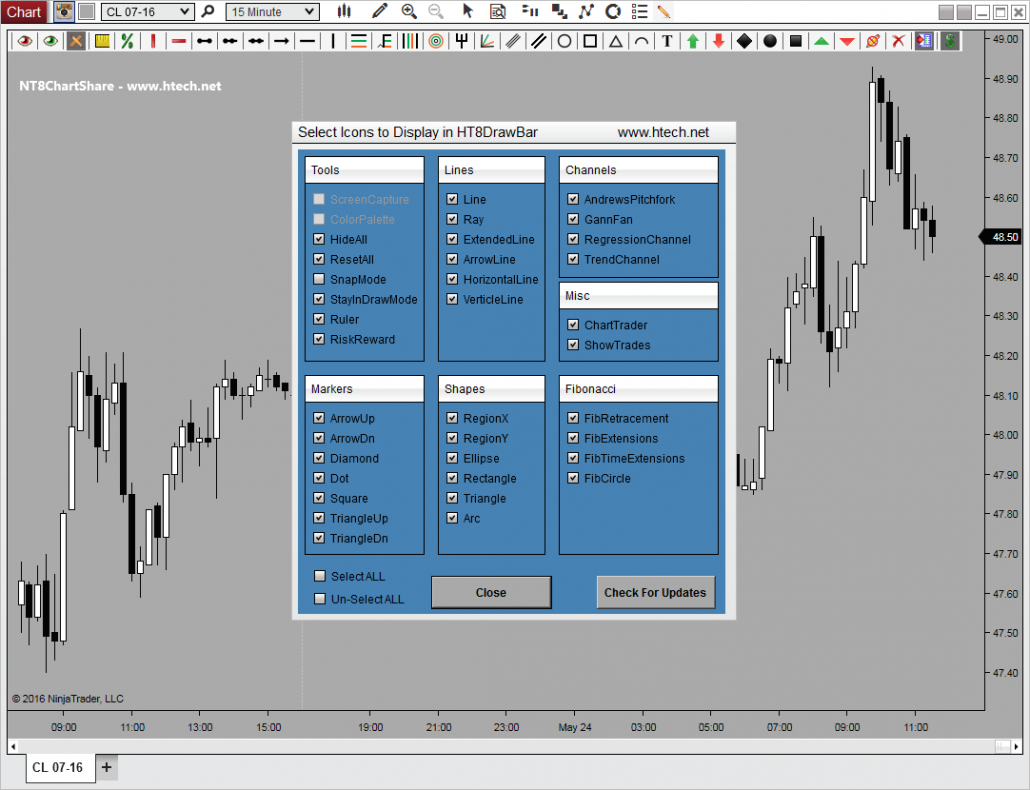The image size is (1030, 790).
Task: Click the 48.50 current price marker
Action: 1001,237
